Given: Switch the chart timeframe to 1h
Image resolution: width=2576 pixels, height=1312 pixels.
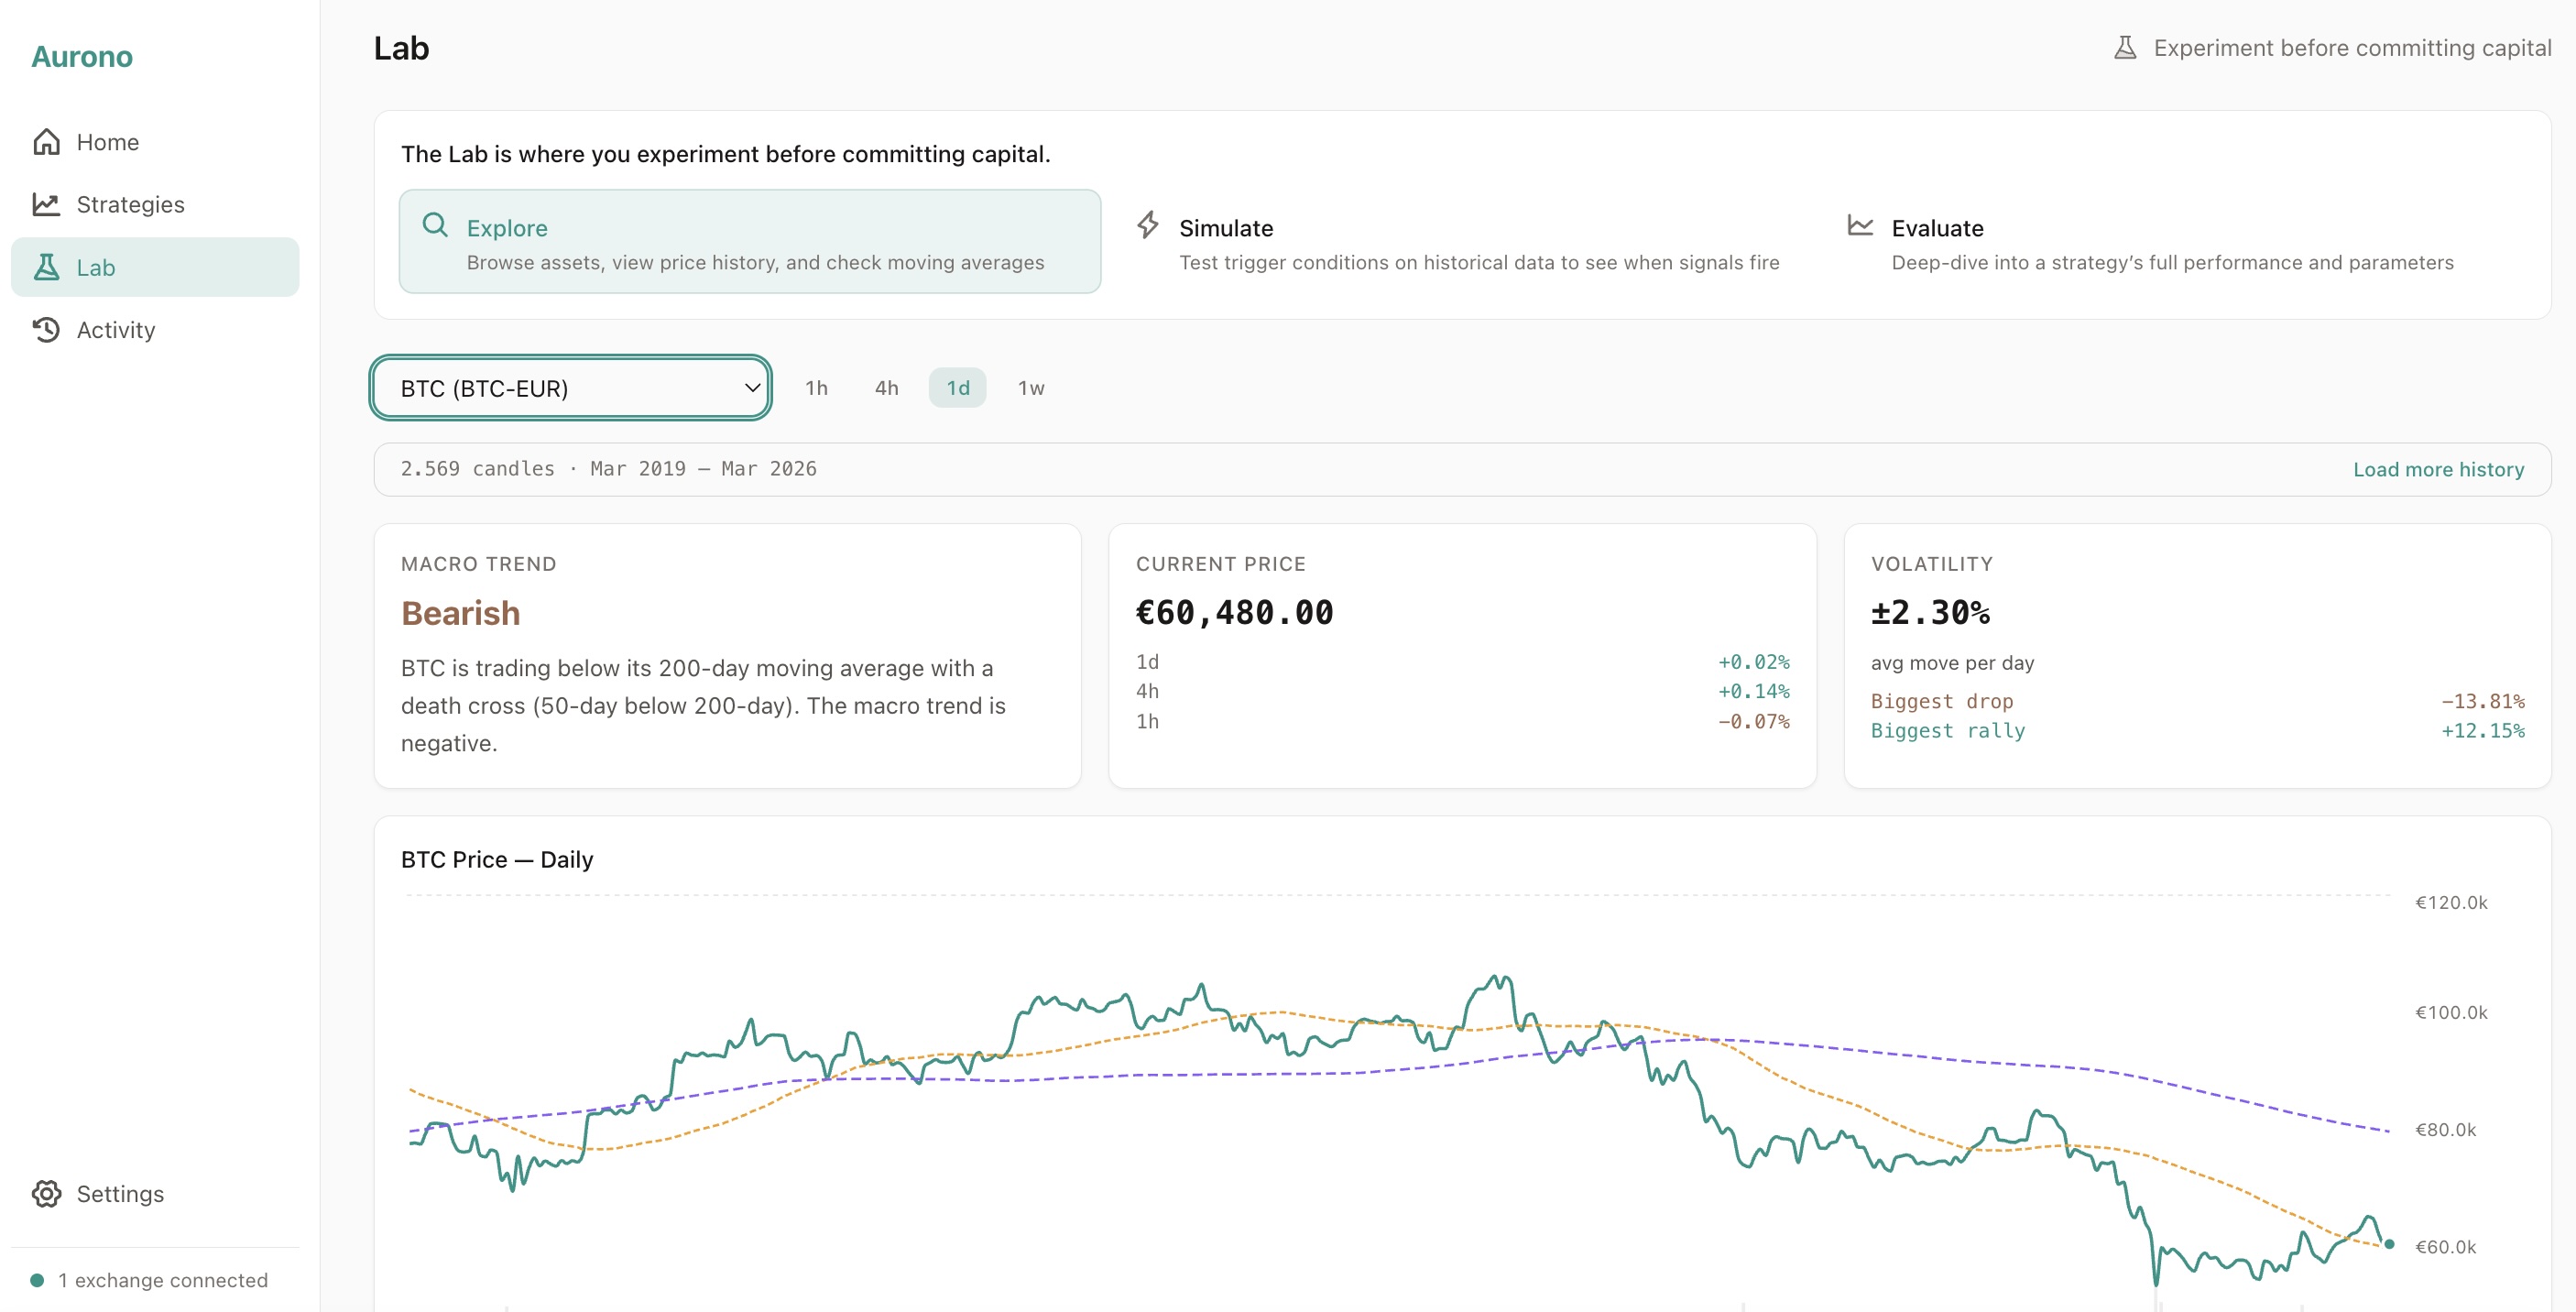Looking at the screenshot, I should pyautogui.click(x=816, y=388).
